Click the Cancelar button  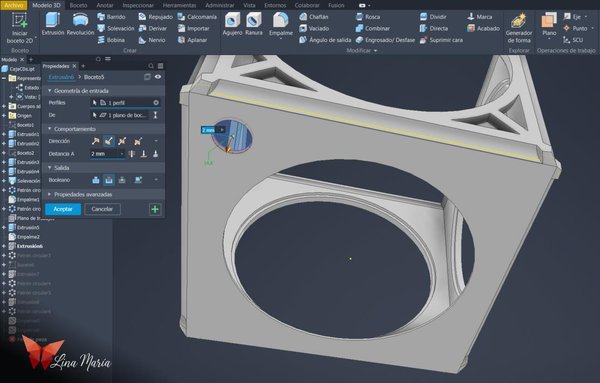click(x=102, y=209)
